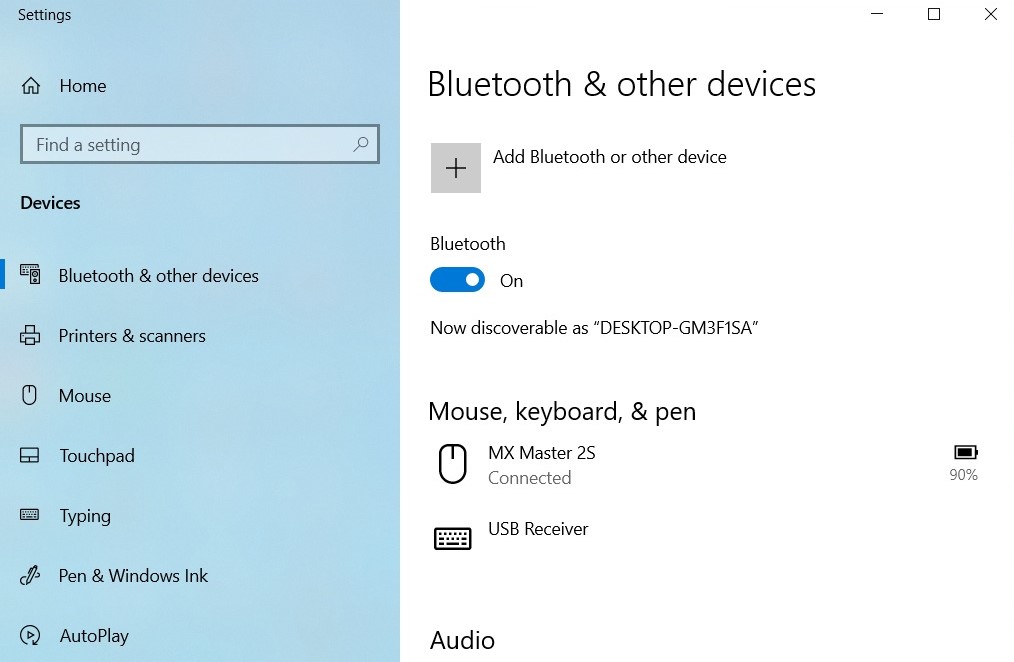Click the Add Bluetooth or other device label
The height and width of the screenshot is (662, 1014).
(610, 157)
